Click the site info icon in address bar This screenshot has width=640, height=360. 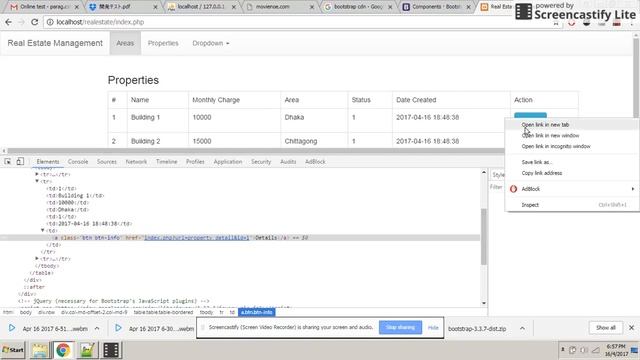[x=50, y=22]
